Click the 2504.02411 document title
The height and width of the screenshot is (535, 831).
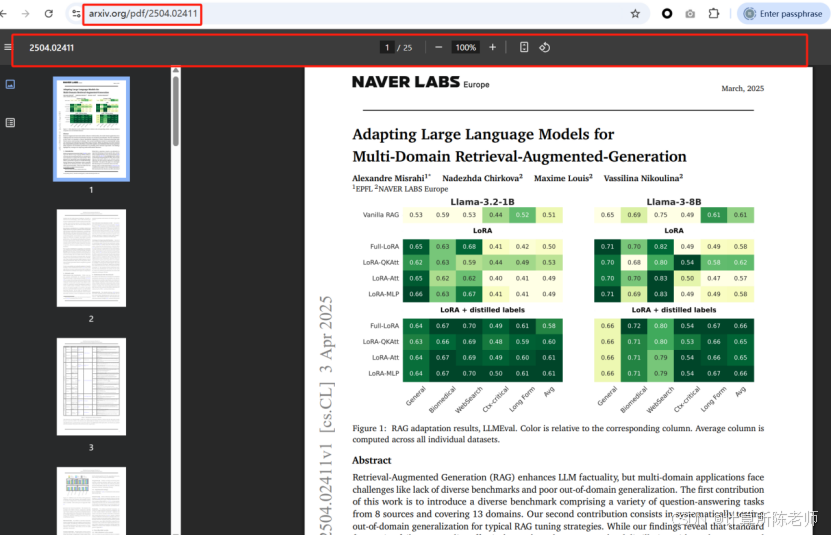tap(51, 48)
